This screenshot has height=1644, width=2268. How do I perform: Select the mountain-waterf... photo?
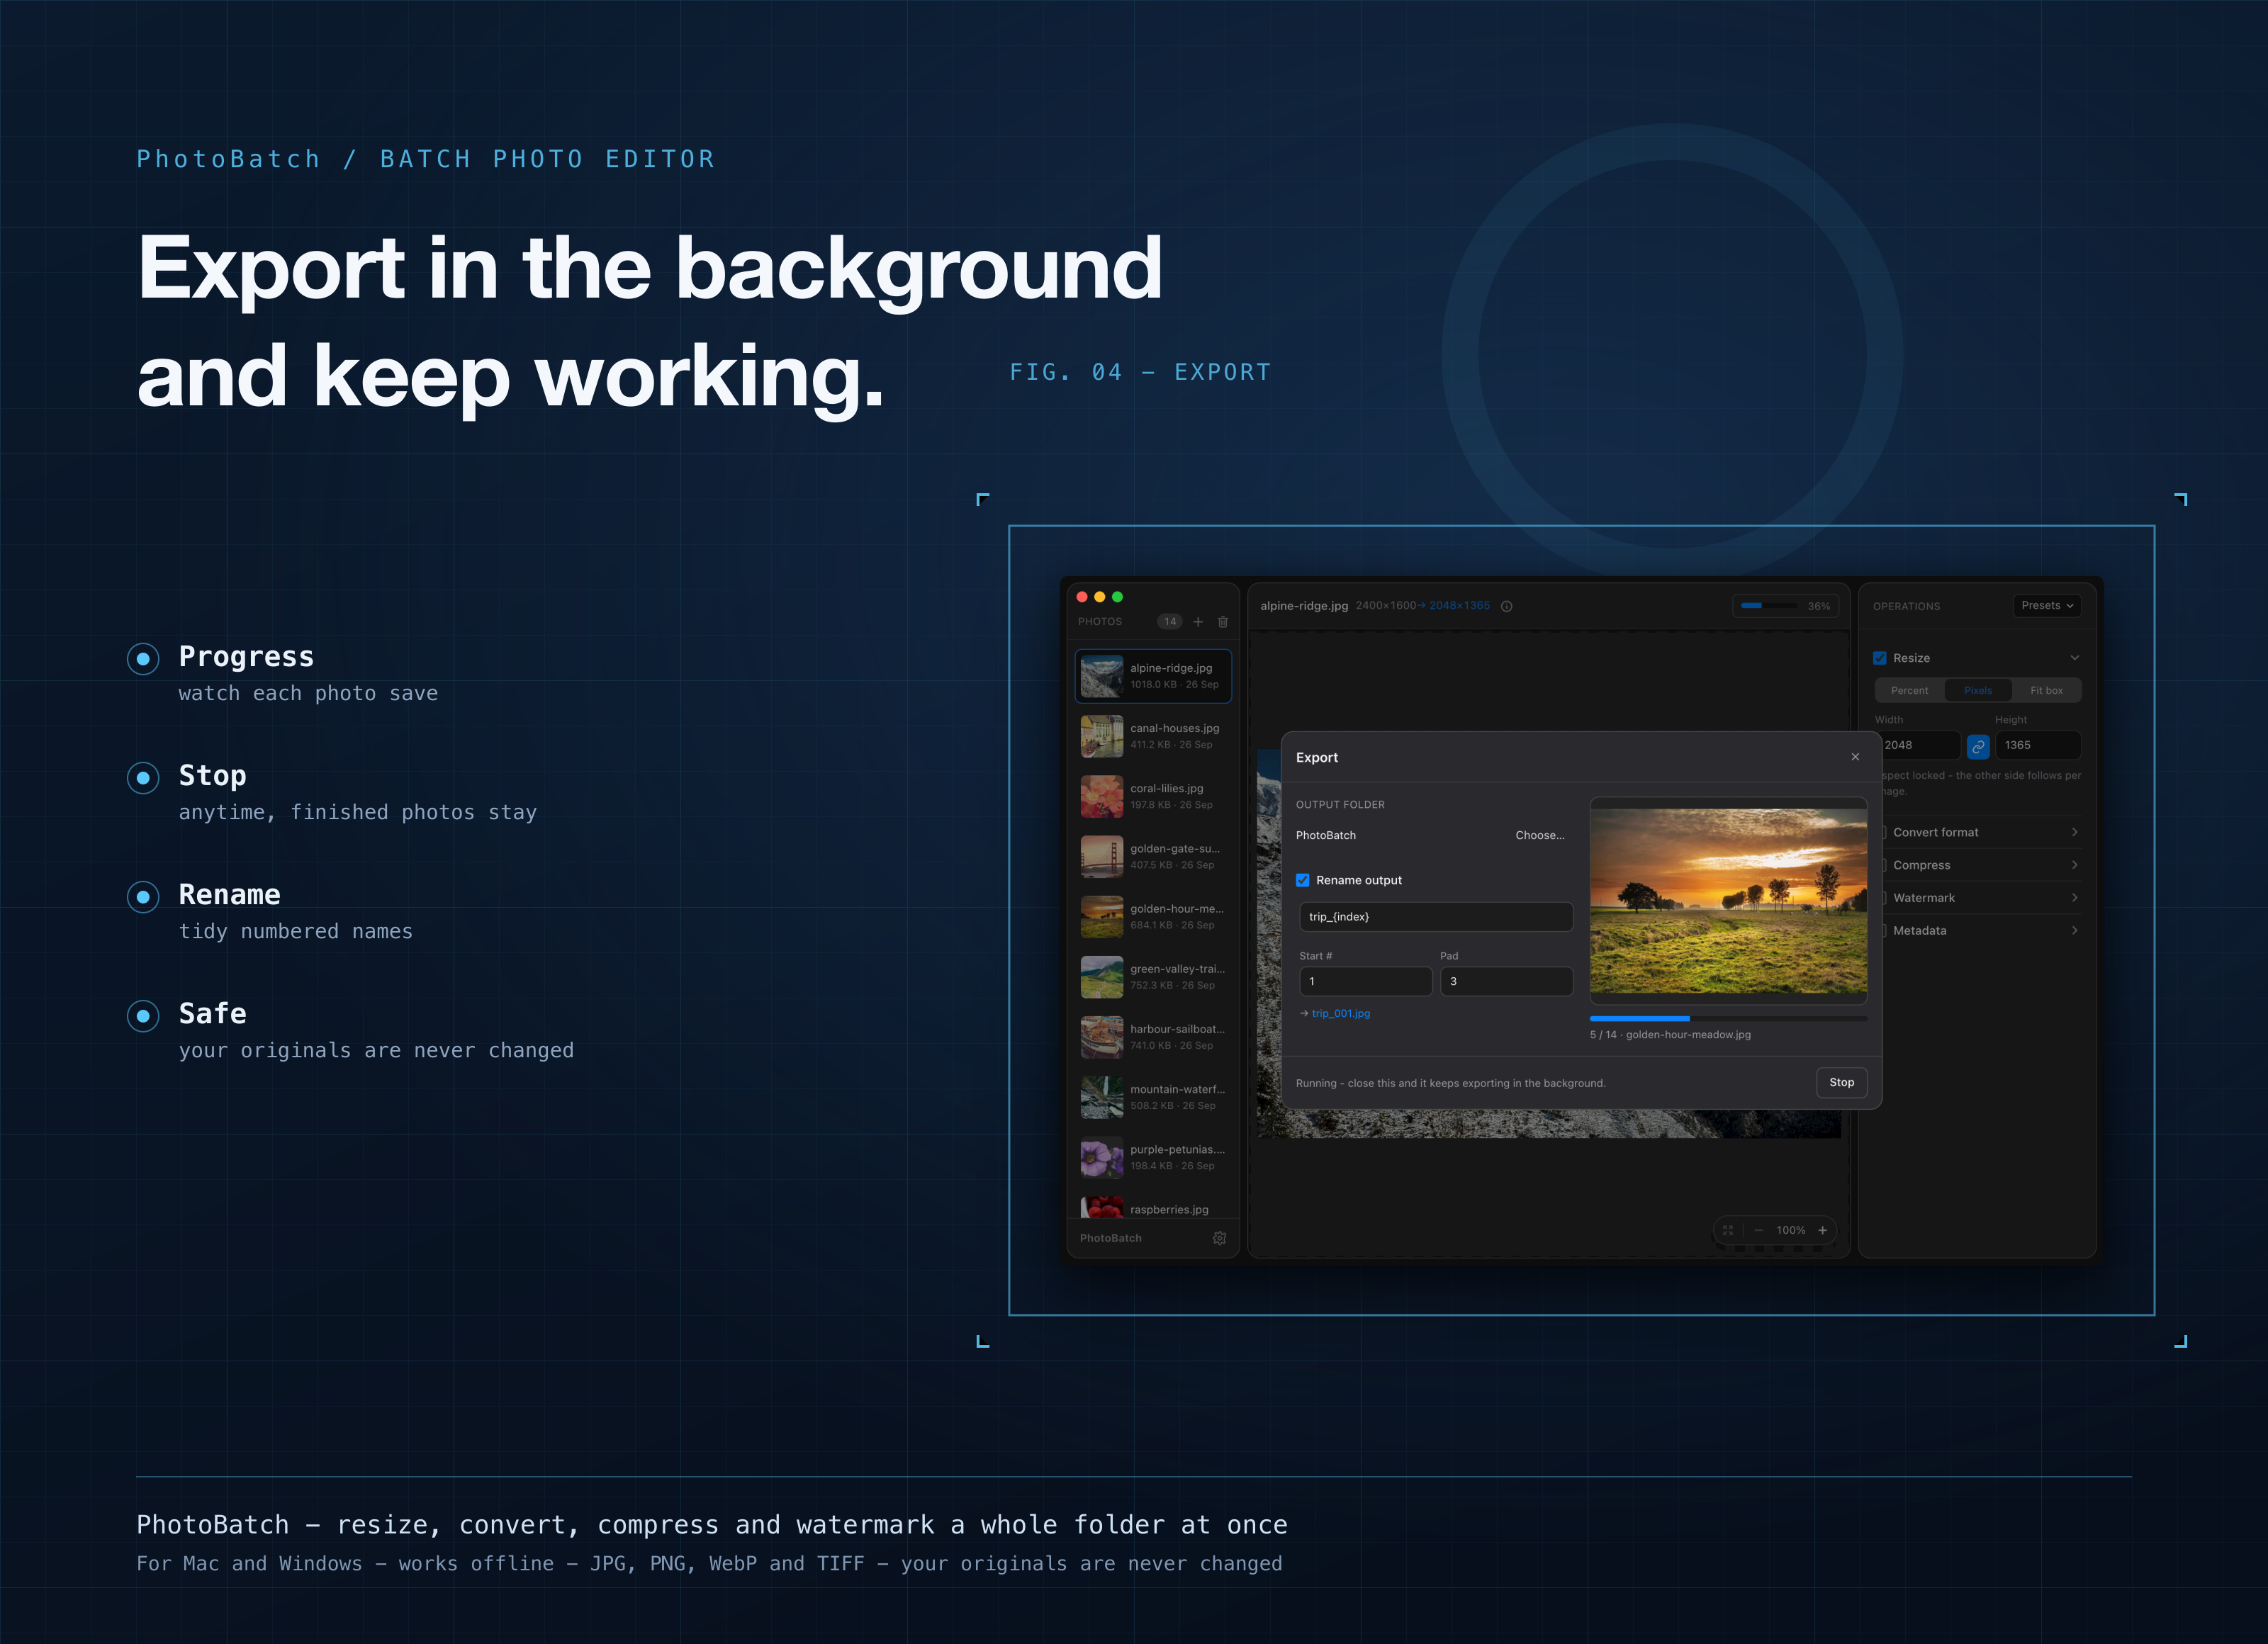pos(1153,1097)
